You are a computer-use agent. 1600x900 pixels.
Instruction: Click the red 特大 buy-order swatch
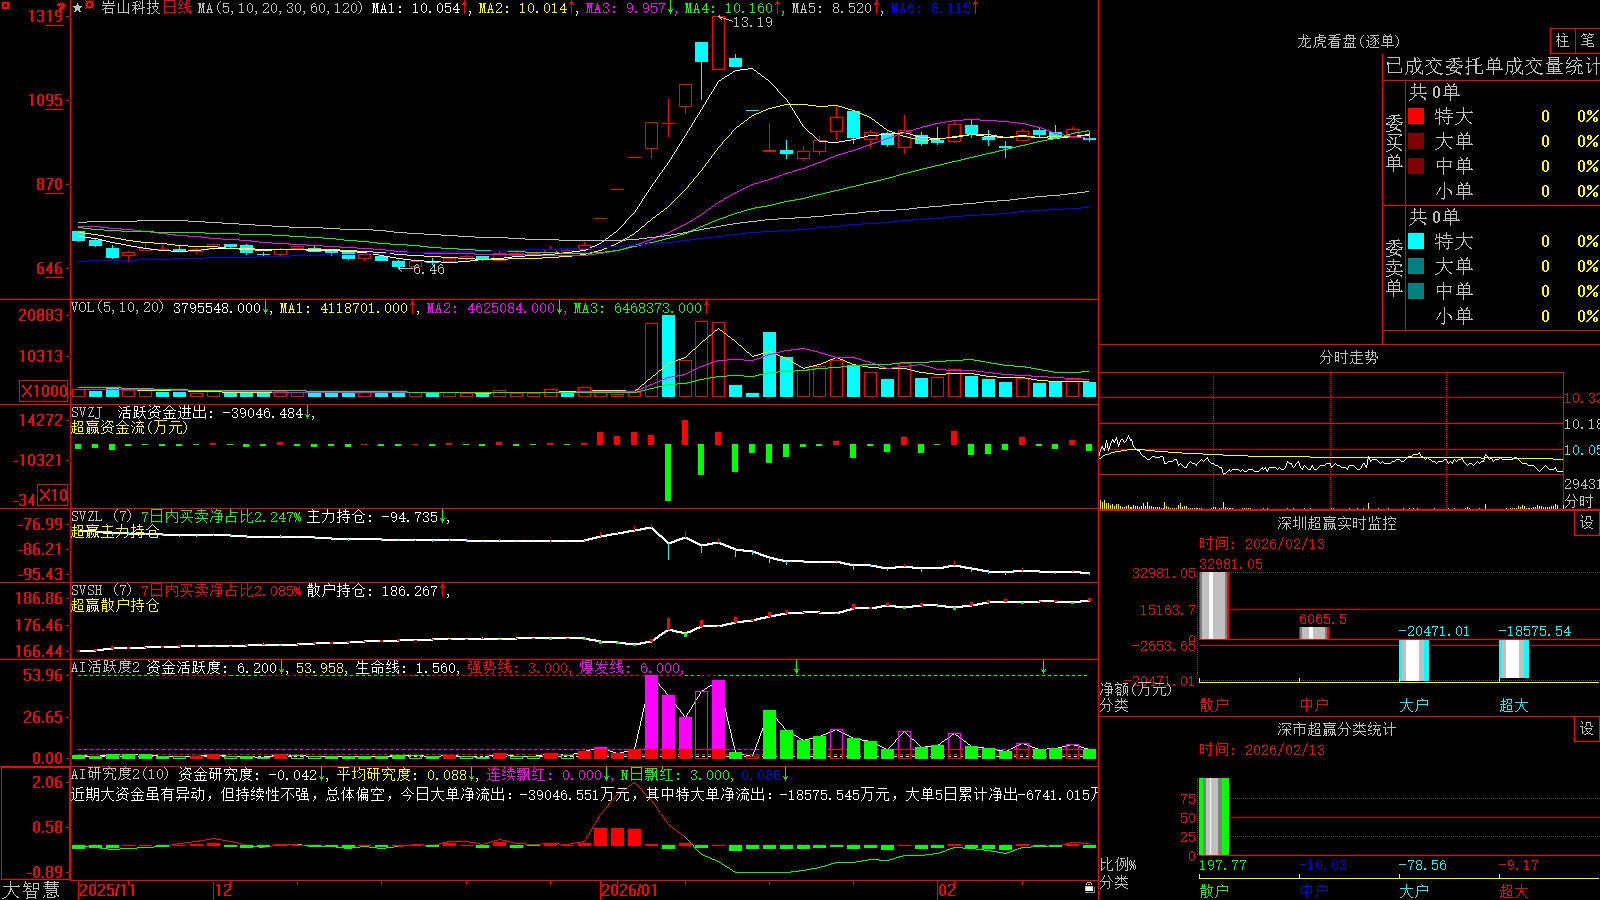(1416, 116)
